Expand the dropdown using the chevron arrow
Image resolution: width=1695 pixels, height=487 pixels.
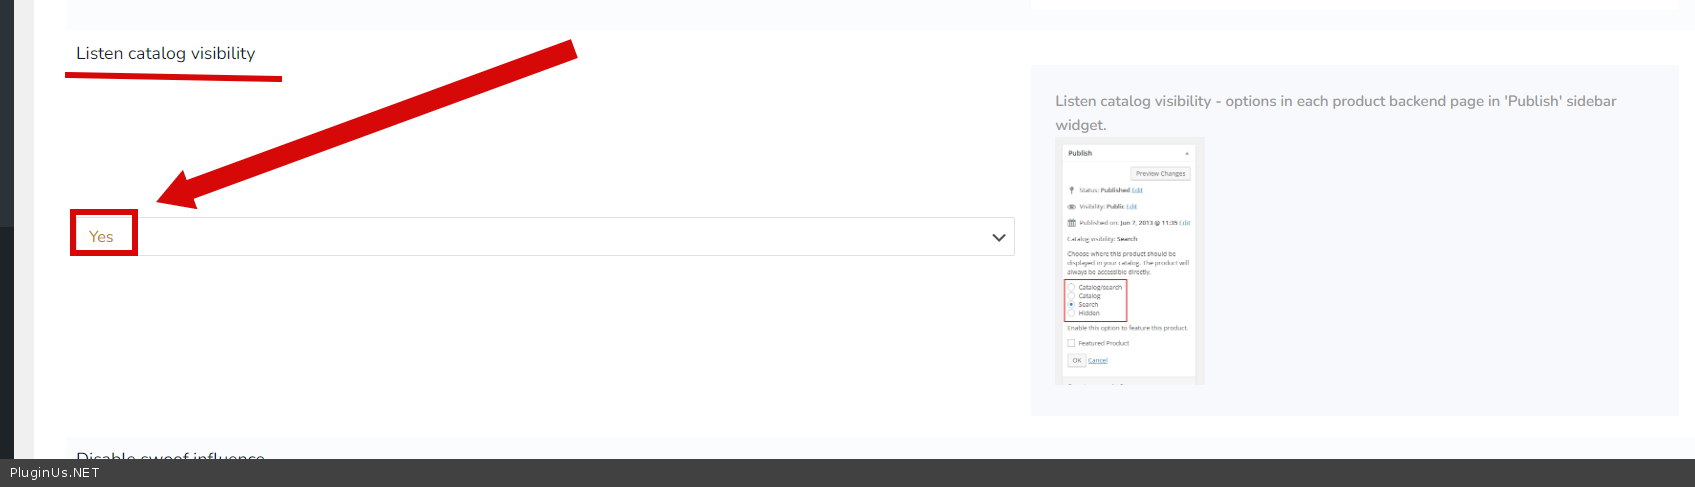click(998, 238)
